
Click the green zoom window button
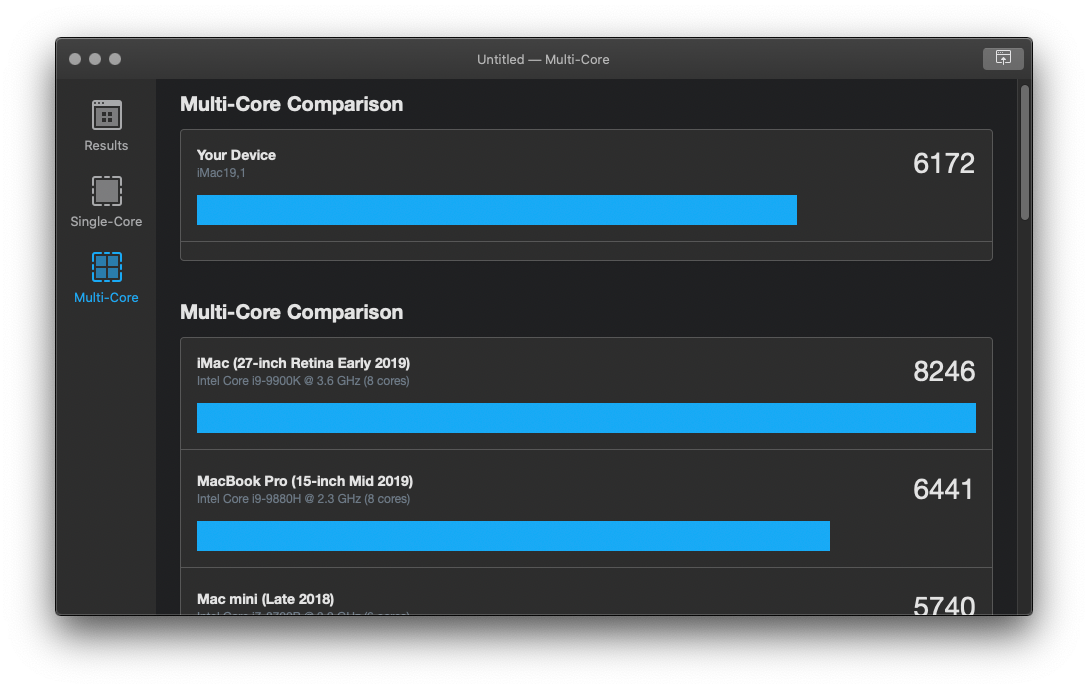tap(115, 59)
